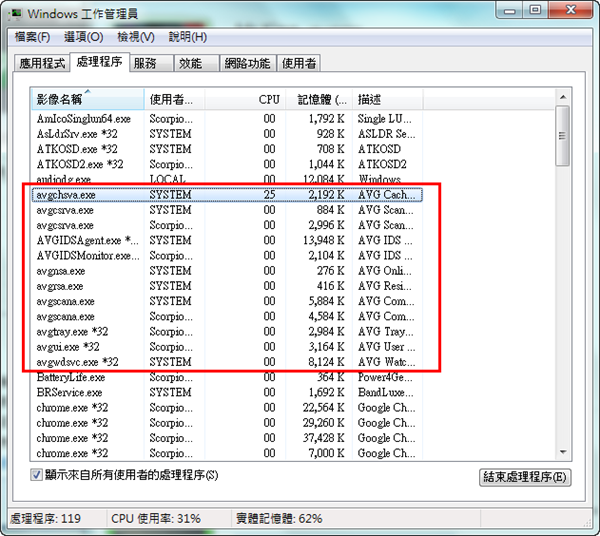Click the 13,948 K memory value
Screen dimensions: 600x536
(324, 240)
